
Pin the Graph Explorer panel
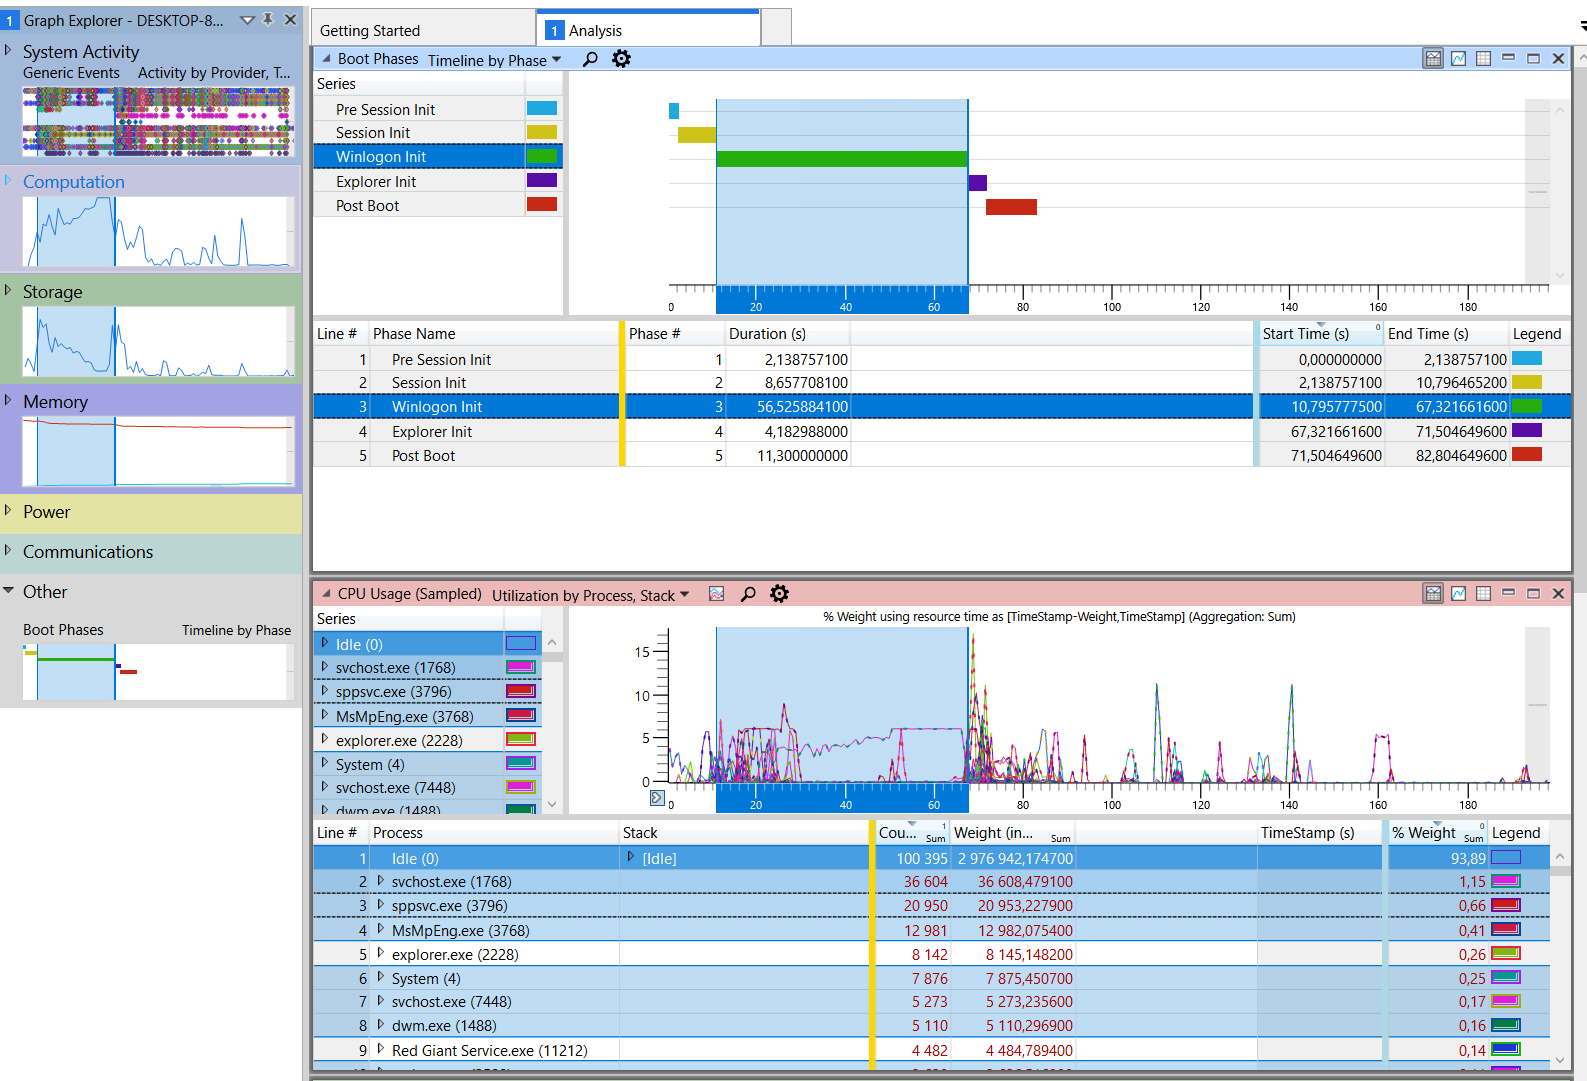pyautogui.click(x=268, y=19)
